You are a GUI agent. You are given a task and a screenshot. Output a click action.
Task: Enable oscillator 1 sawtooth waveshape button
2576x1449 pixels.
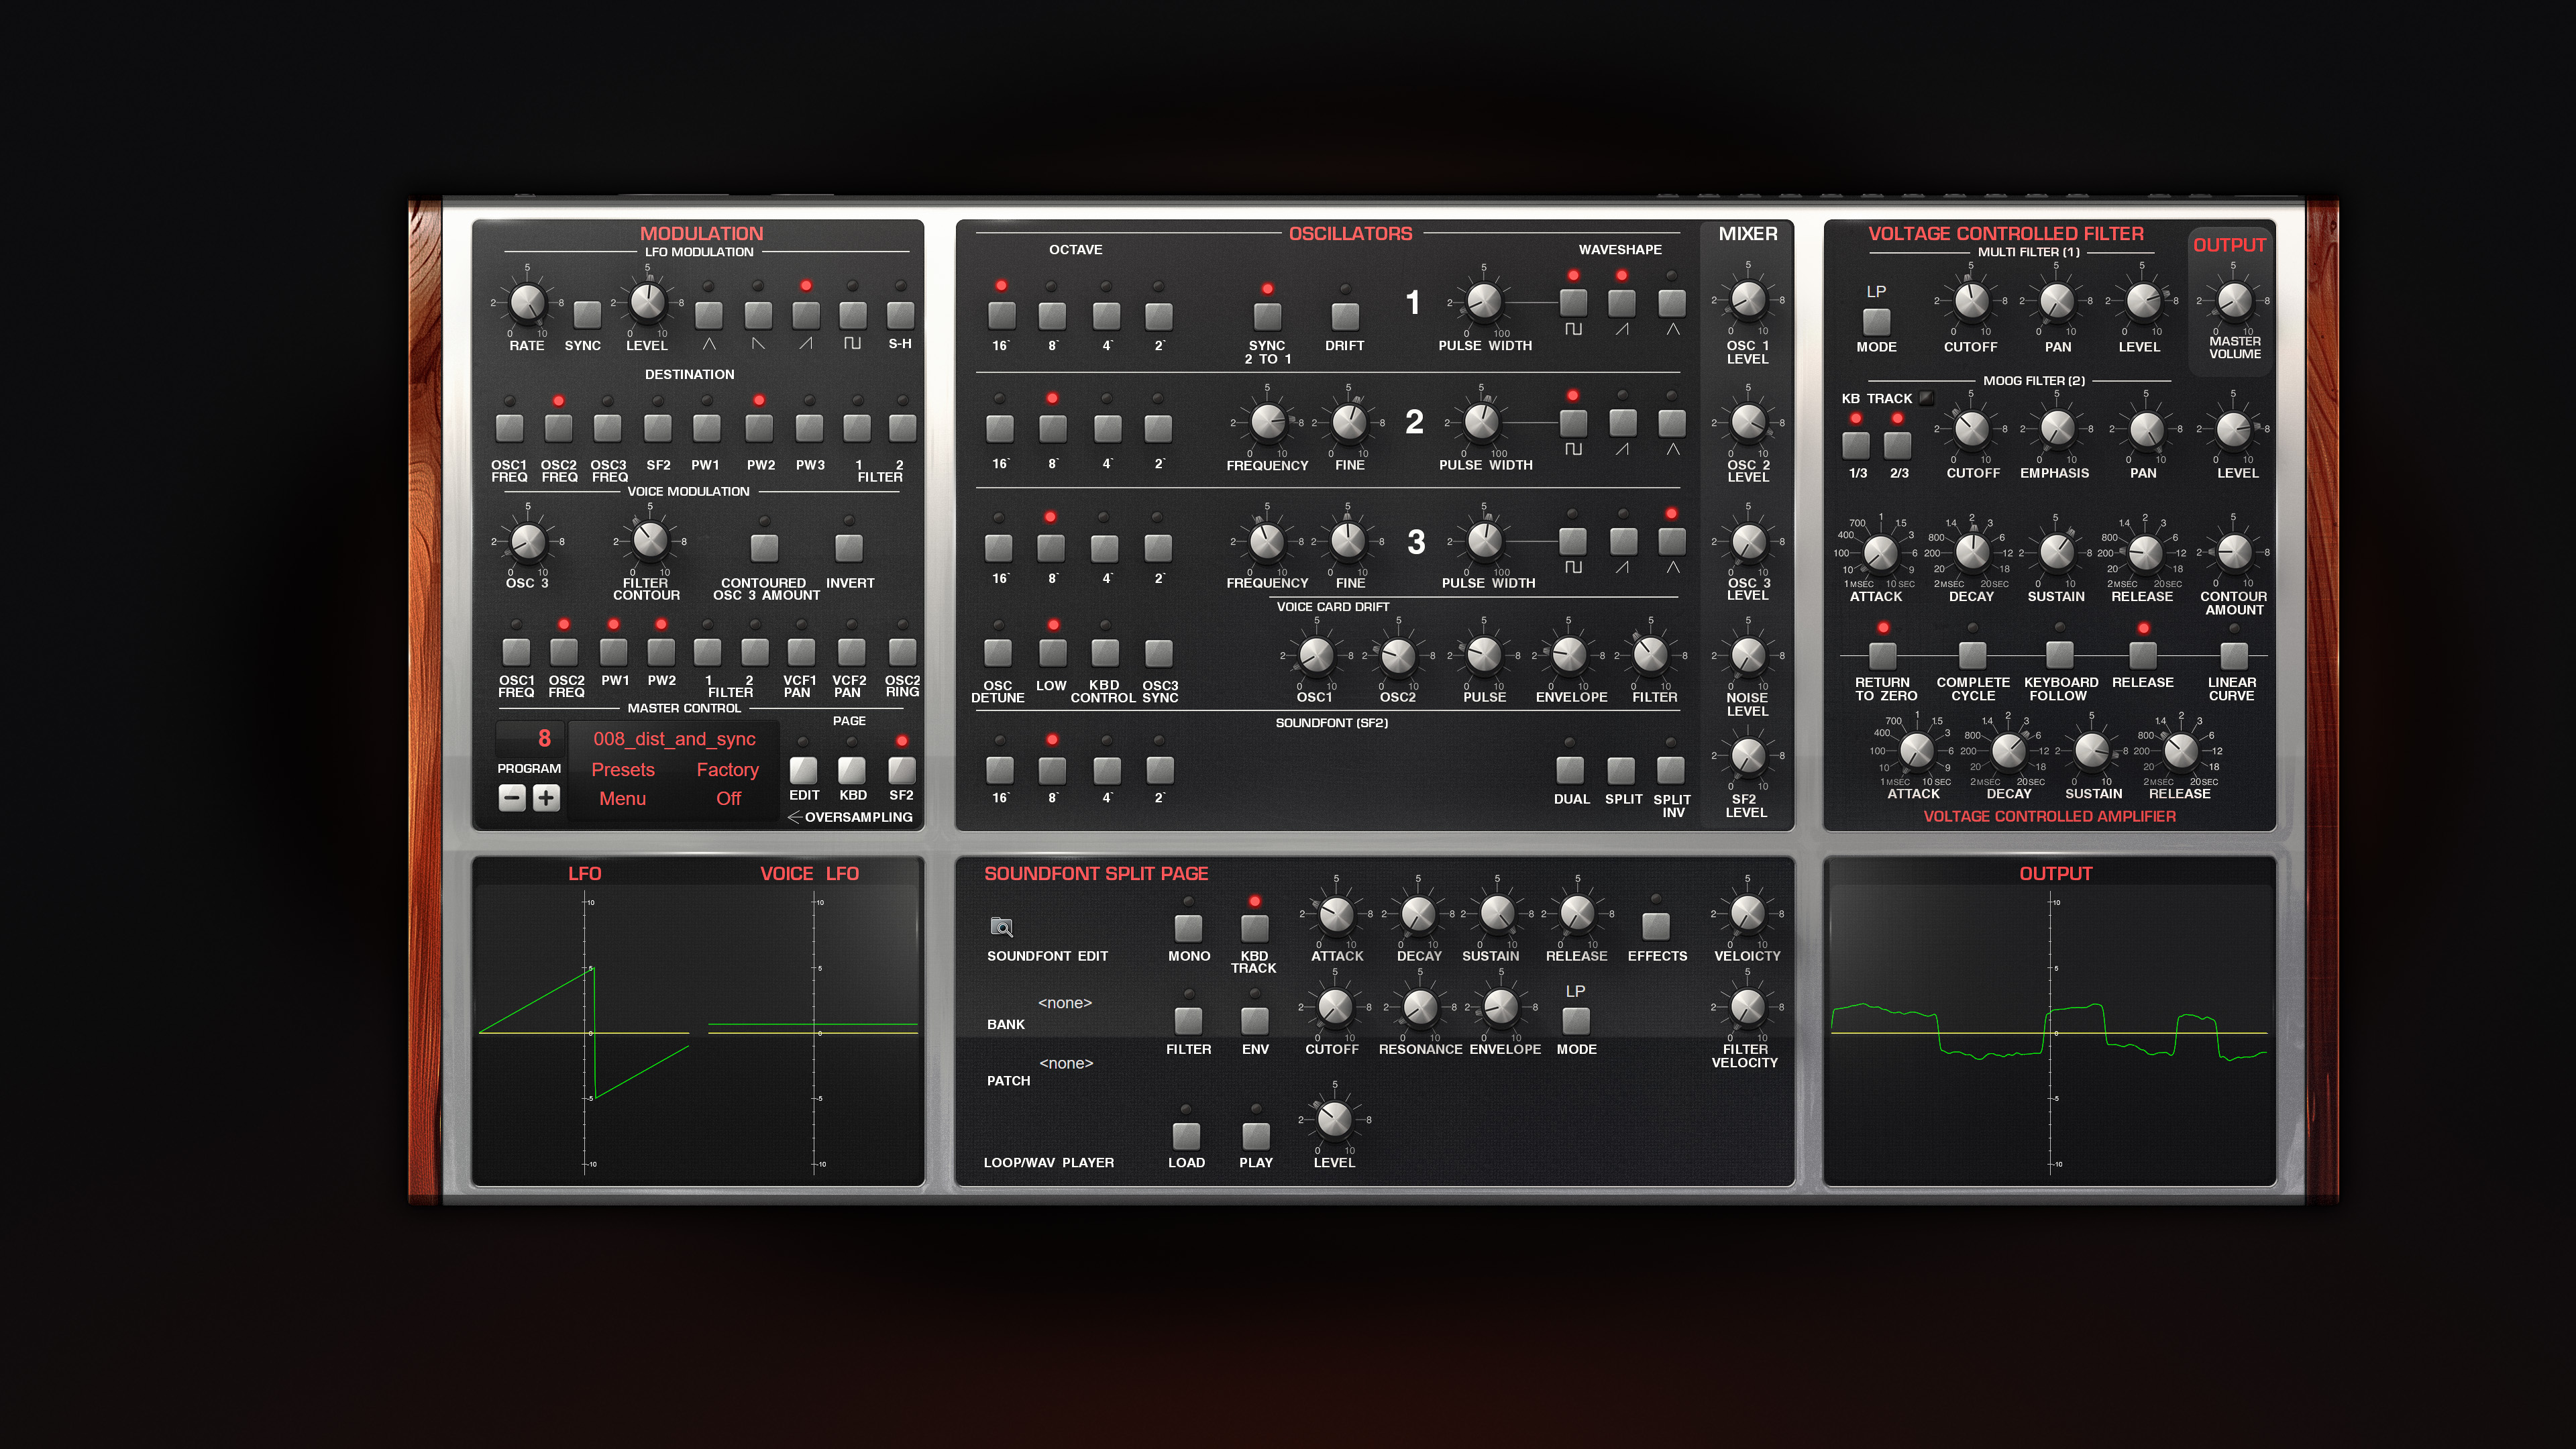click(1621, 303)
